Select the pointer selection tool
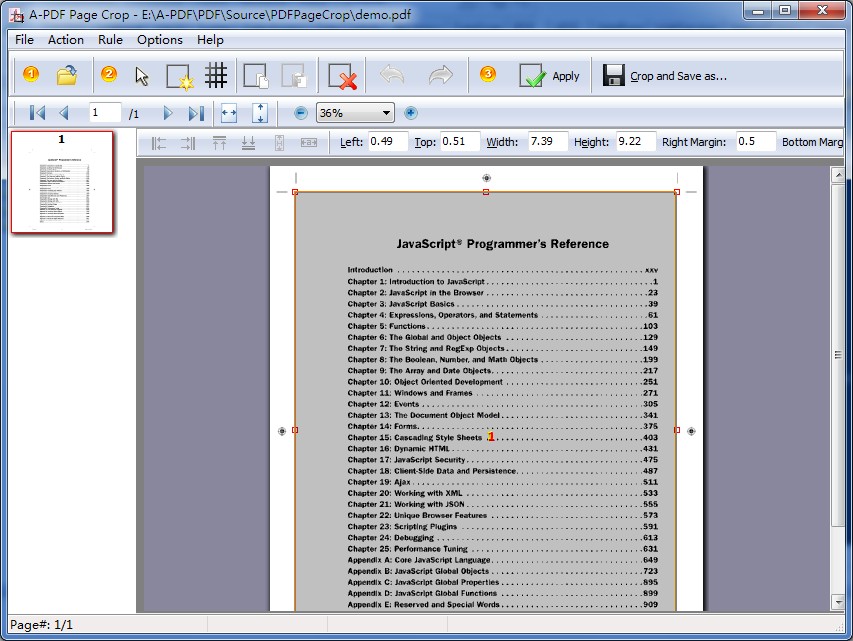 (x=141, y=75)
